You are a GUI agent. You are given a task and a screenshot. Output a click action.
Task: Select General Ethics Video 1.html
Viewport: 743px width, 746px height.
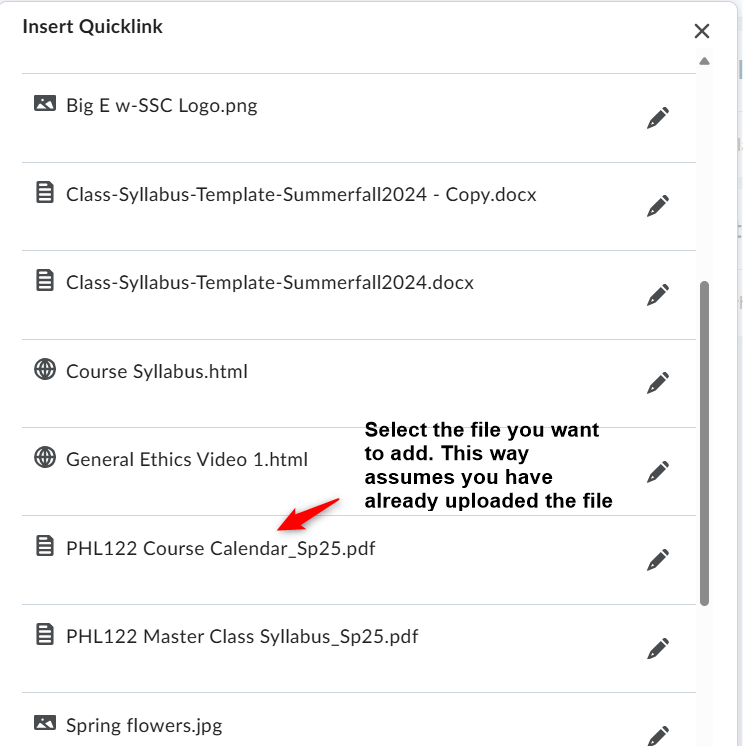click(x=186, y=459)
